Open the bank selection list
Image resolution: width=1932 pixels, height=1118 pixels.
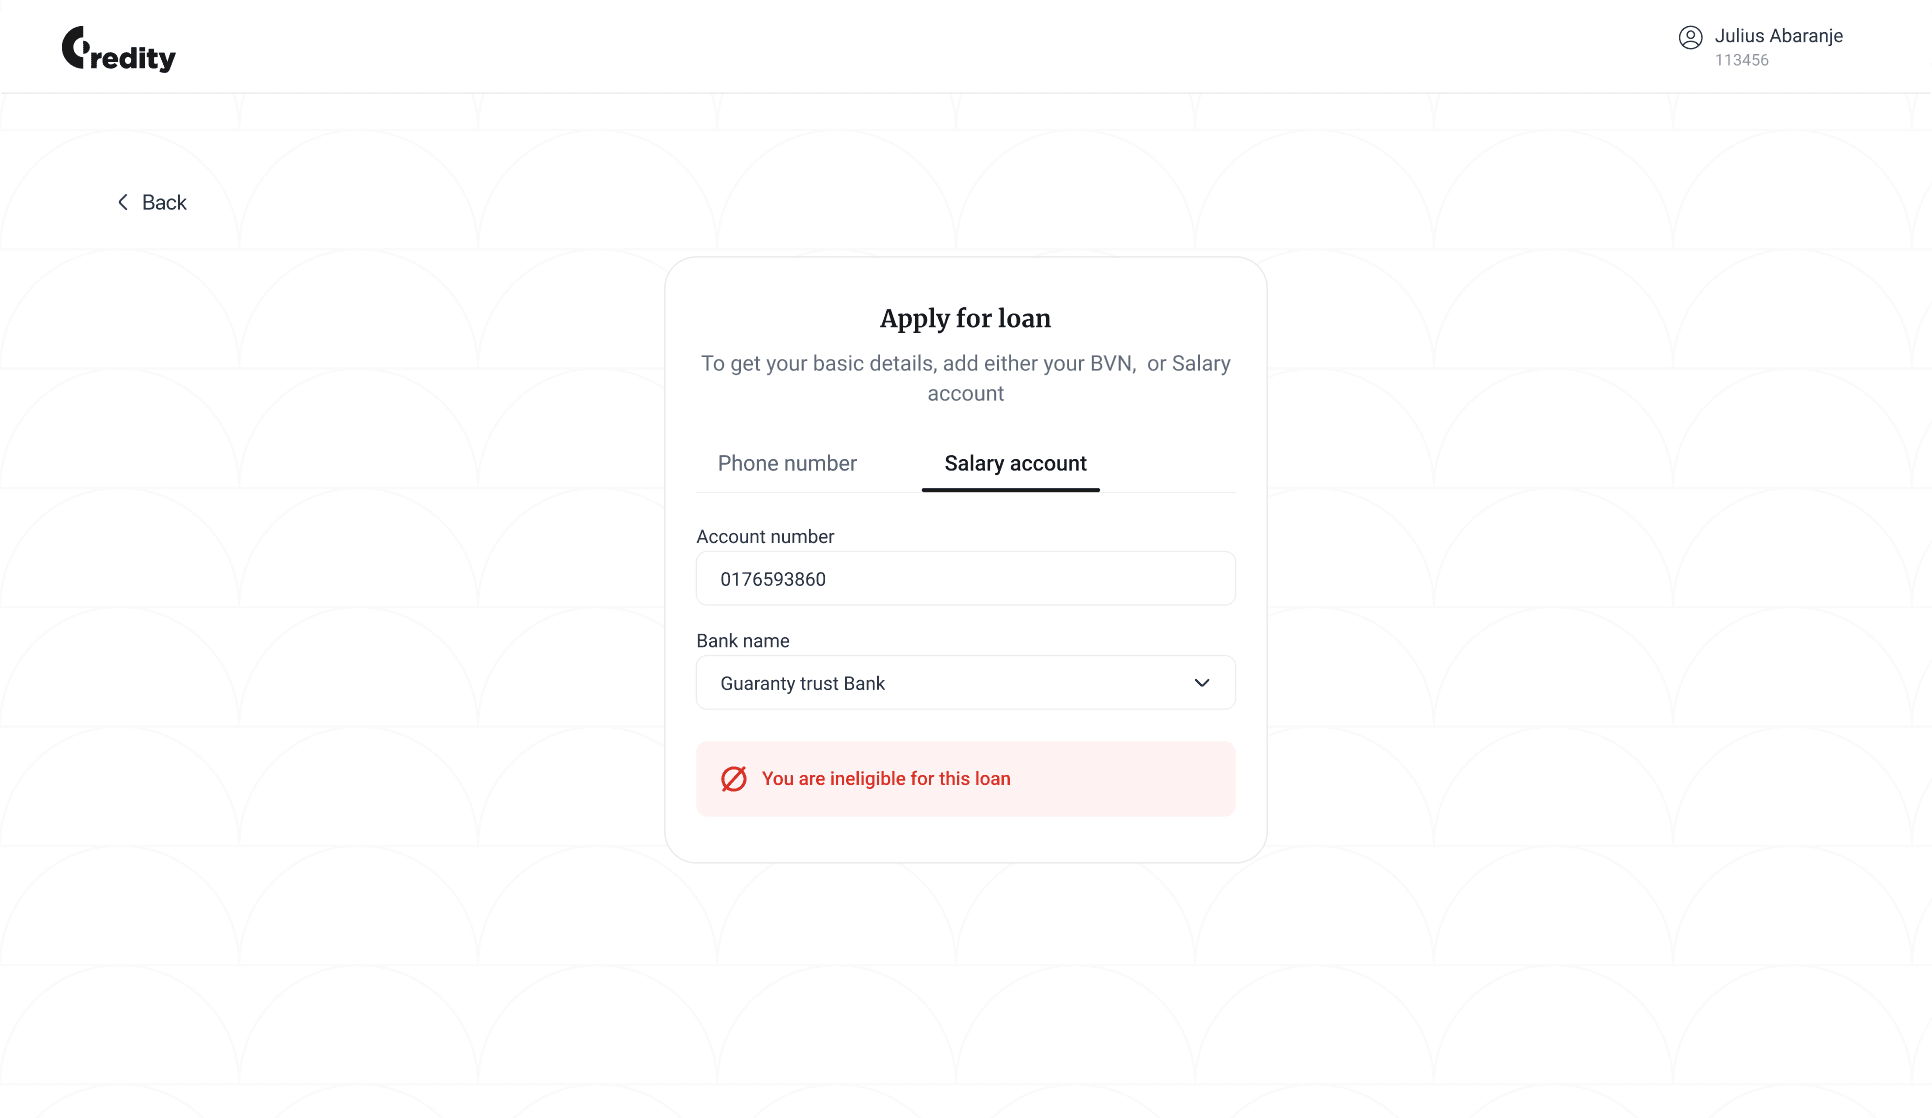(x=965, y=682)
